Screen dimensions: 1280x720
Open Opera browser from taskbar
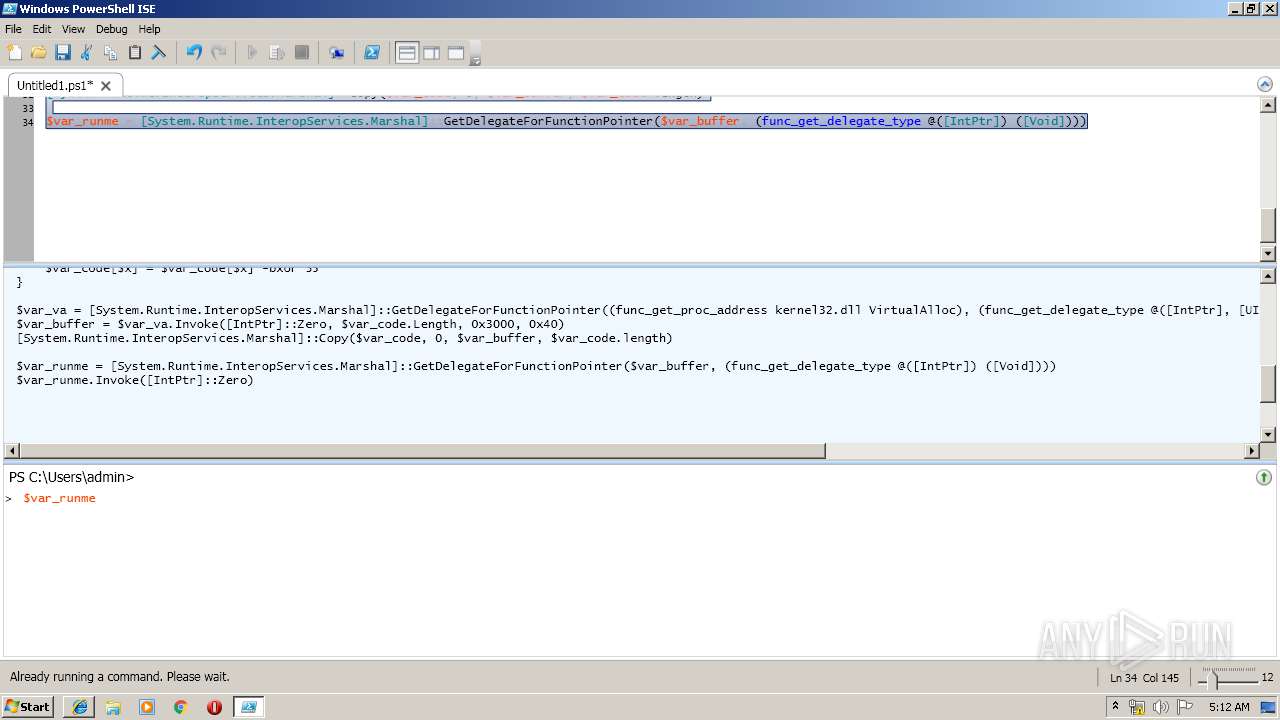(x=214, y=707)
